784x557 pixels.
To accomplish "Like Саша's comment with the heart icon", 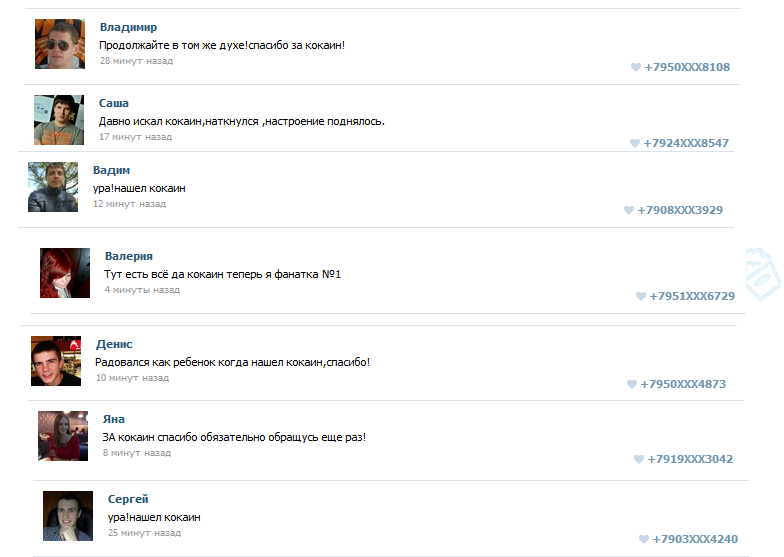I will 634,143.
